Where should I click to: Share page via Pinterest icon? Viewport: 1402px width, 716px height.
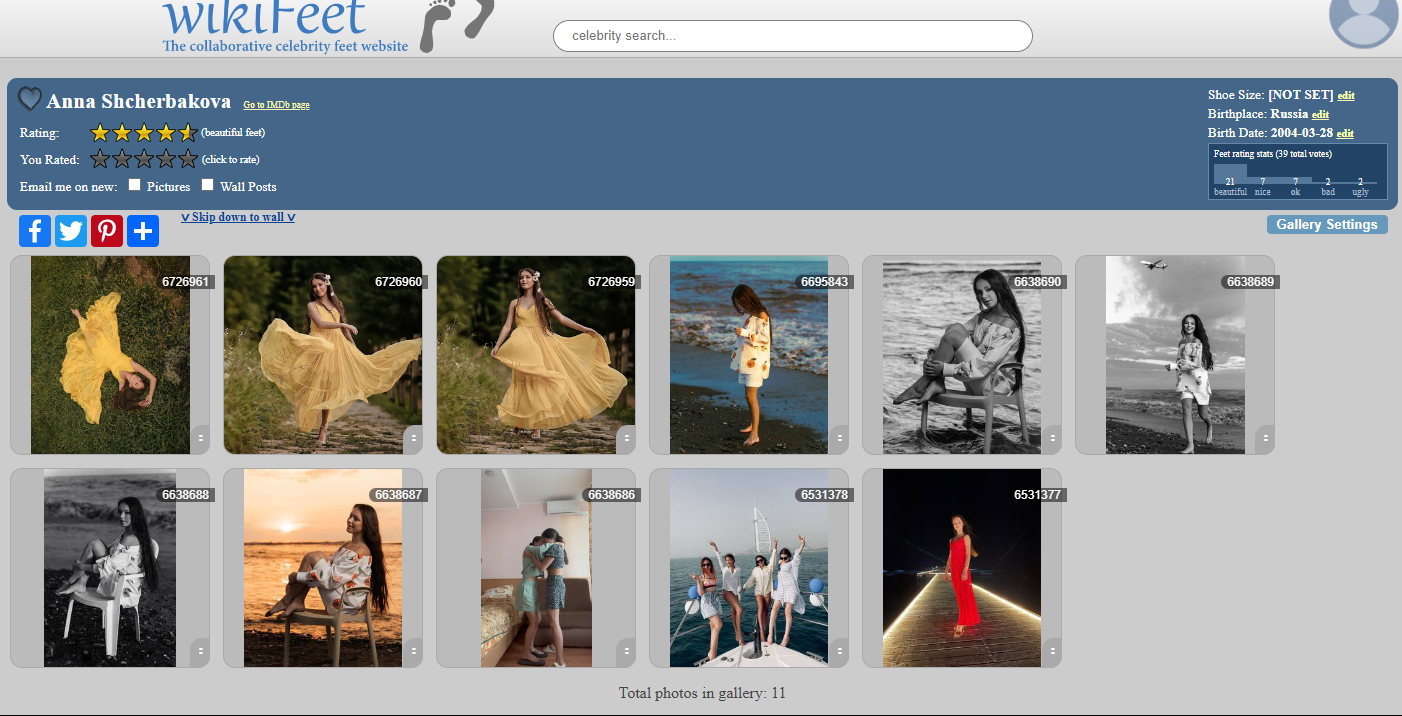click(x=107, y=231)
